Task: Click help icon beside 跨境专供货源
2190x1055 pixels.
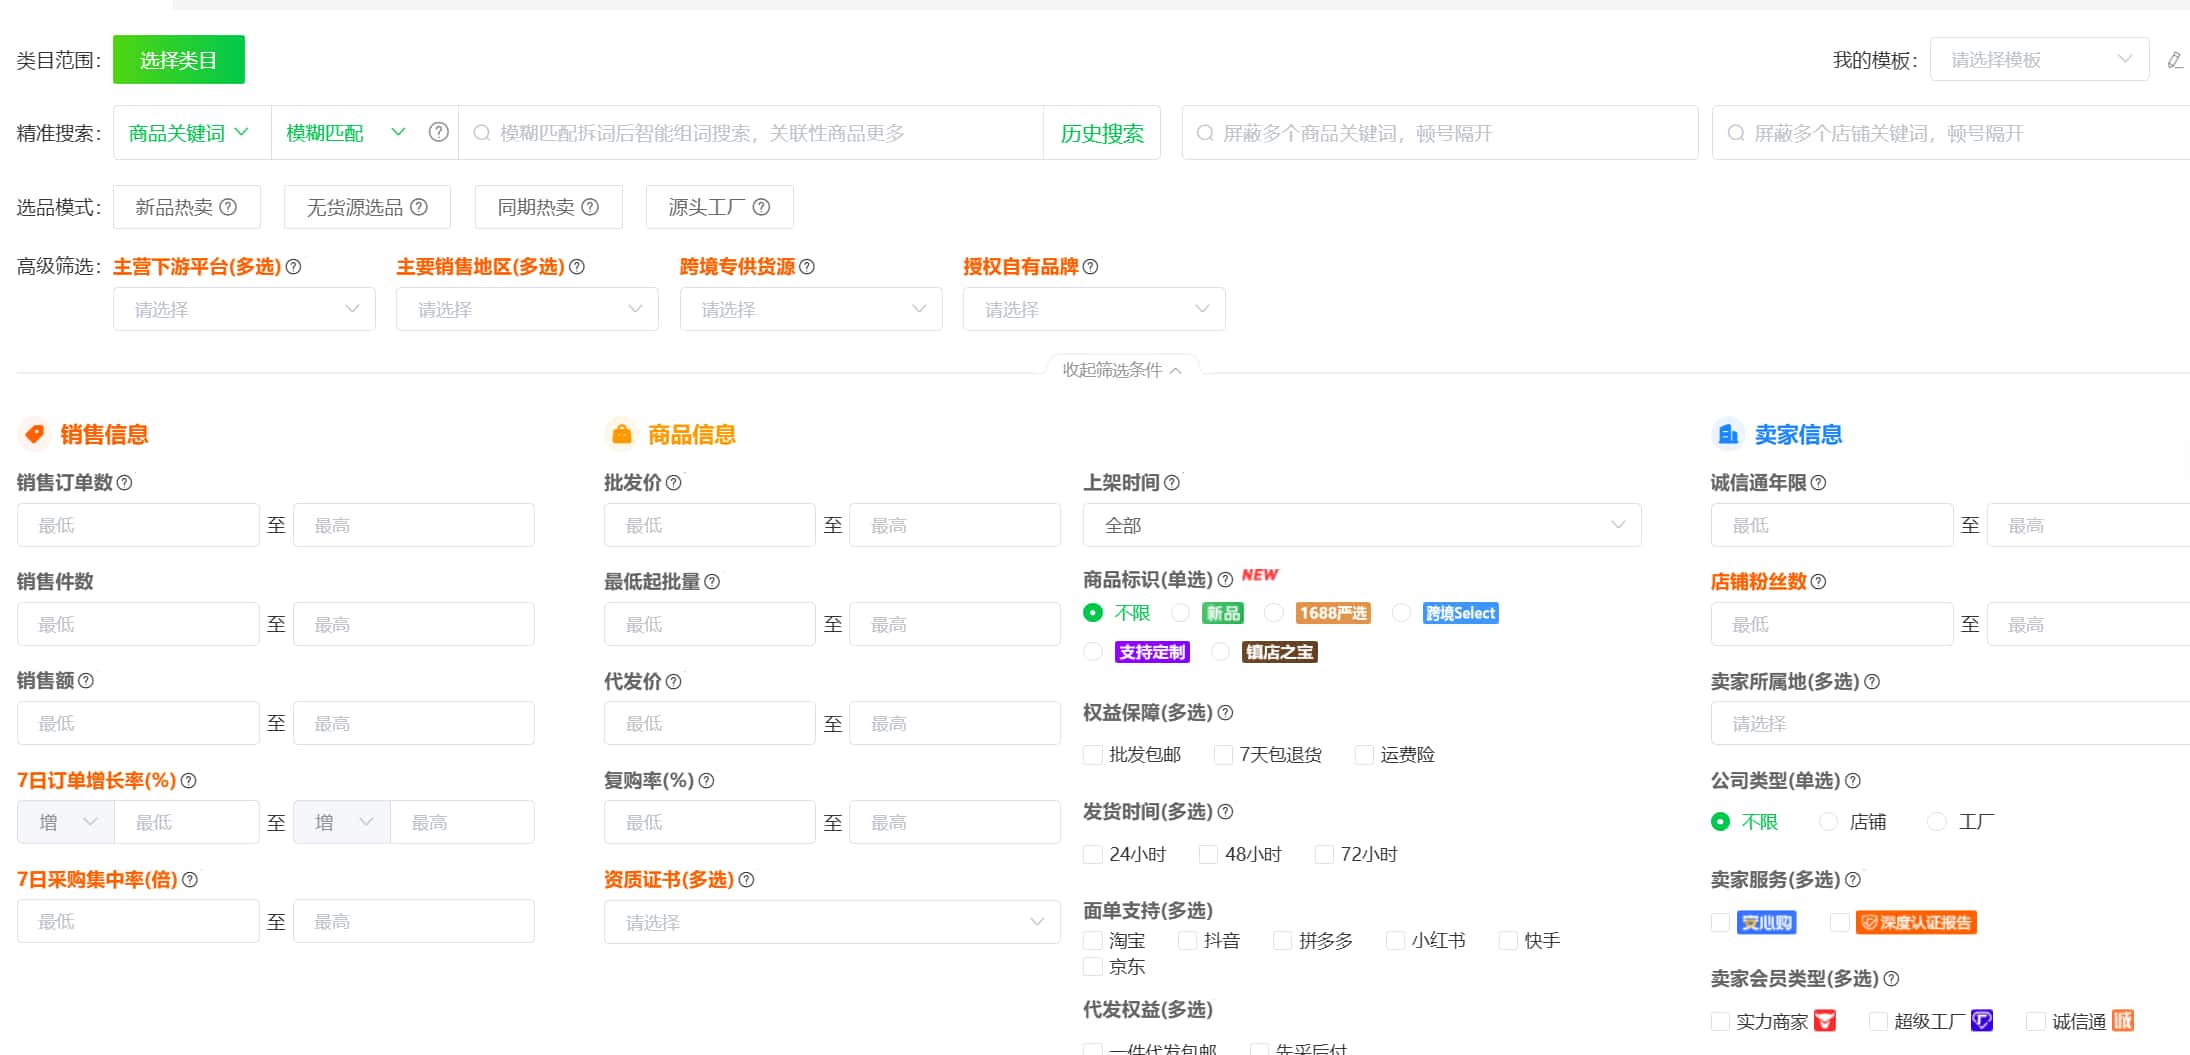Action: tap(807, 267)
